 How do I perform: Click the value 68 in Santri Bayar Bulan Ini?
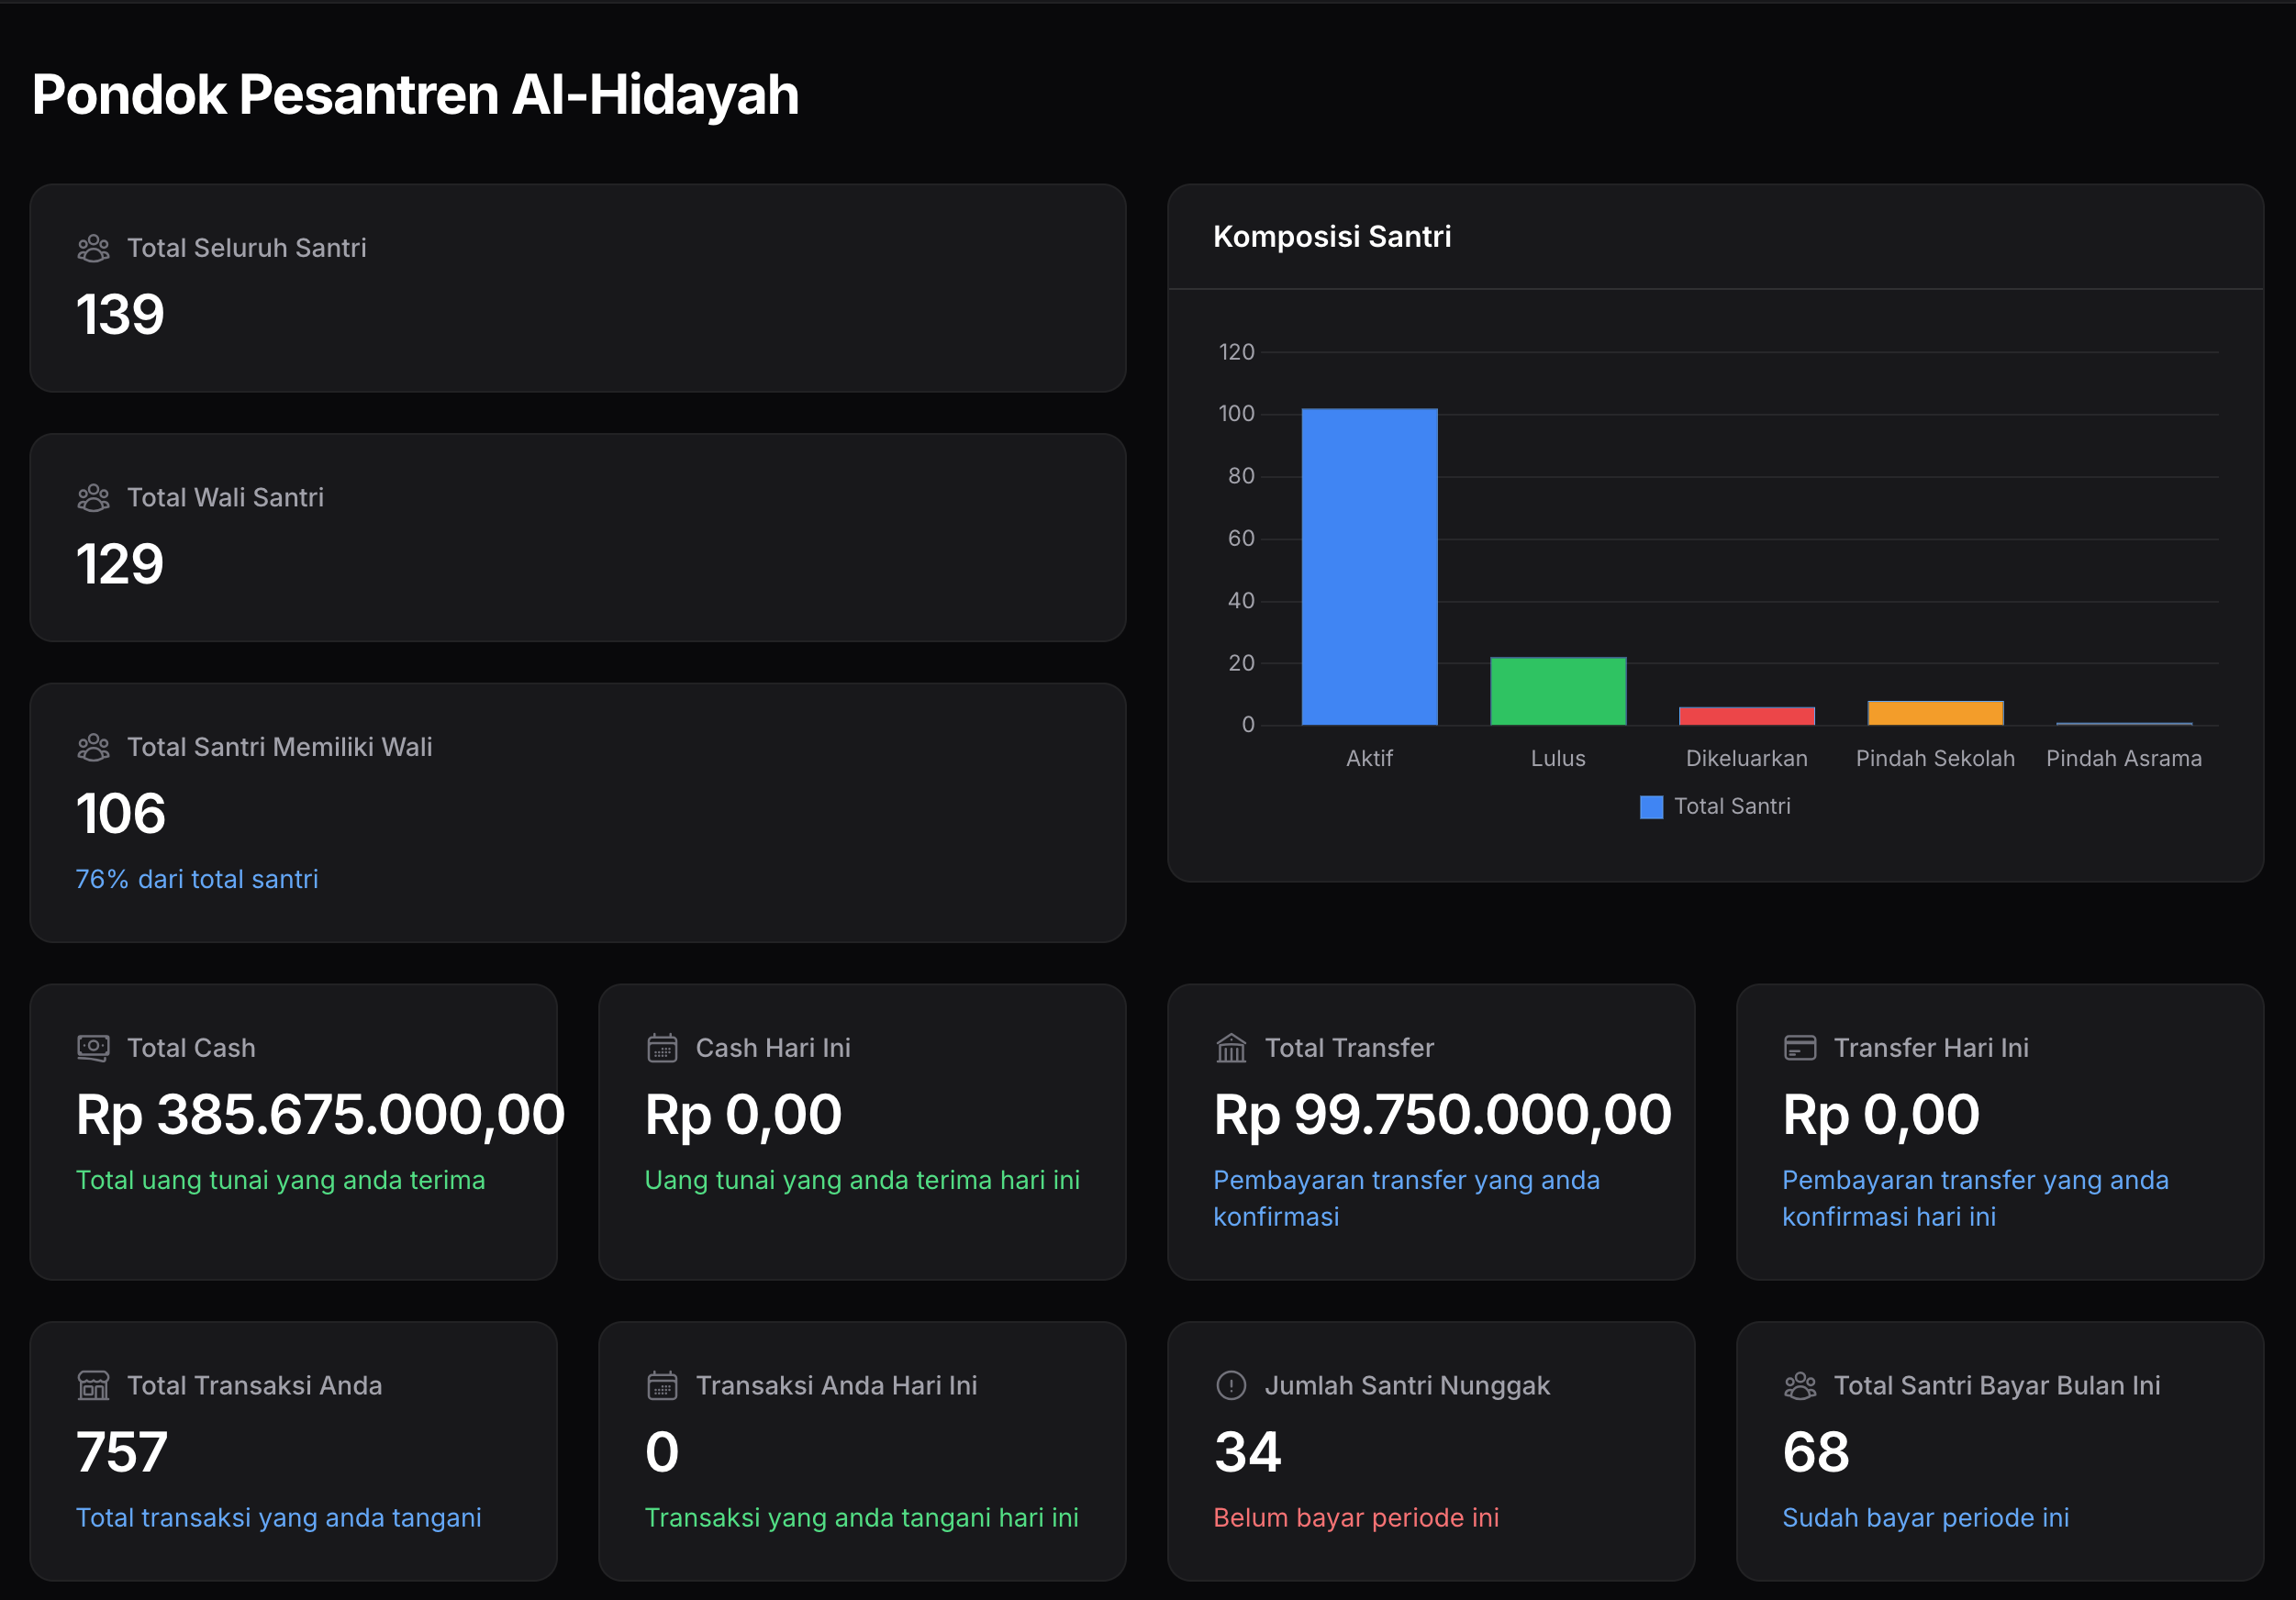1816,1452
